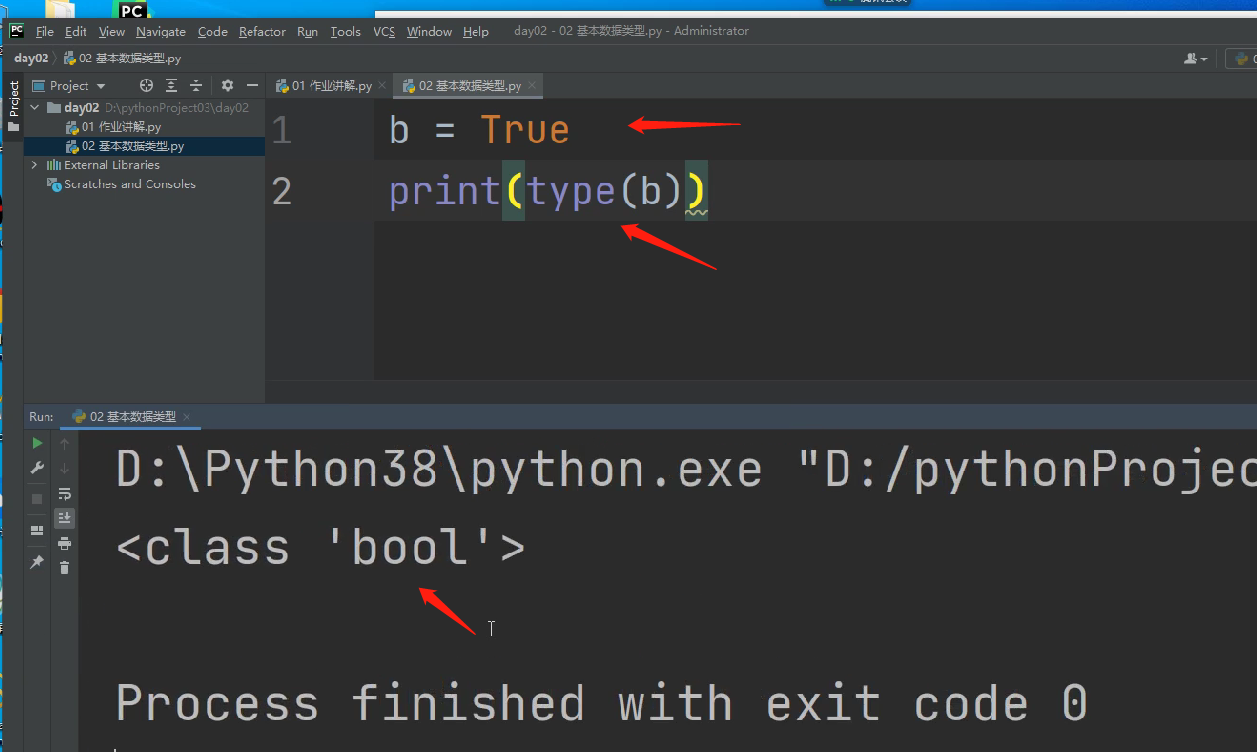Open the Window menu

[429, 32]
